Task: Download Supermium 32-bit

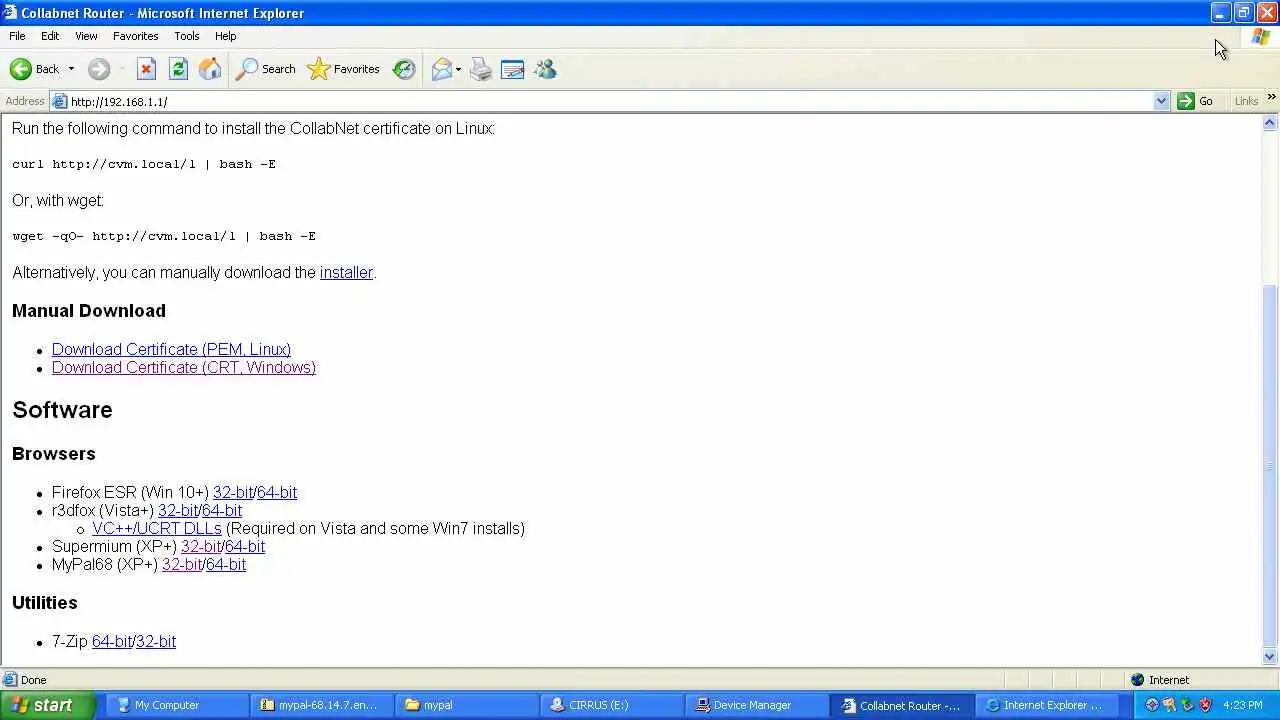Action: pos(201,546)
